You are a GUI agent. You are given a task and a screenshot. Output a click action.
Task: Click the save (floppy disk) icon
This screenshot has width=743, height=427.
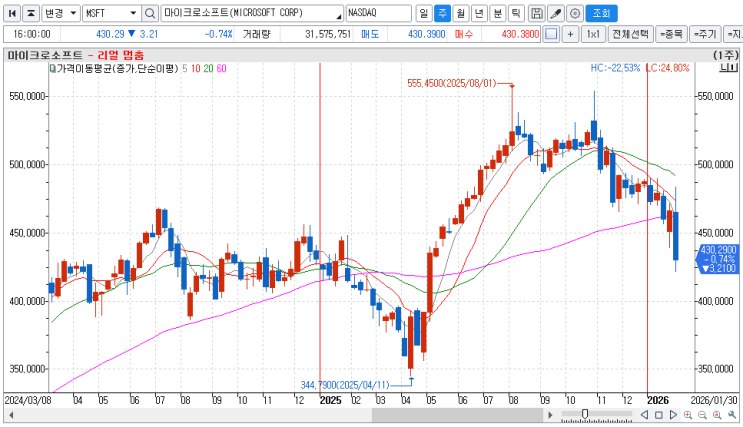537,13
